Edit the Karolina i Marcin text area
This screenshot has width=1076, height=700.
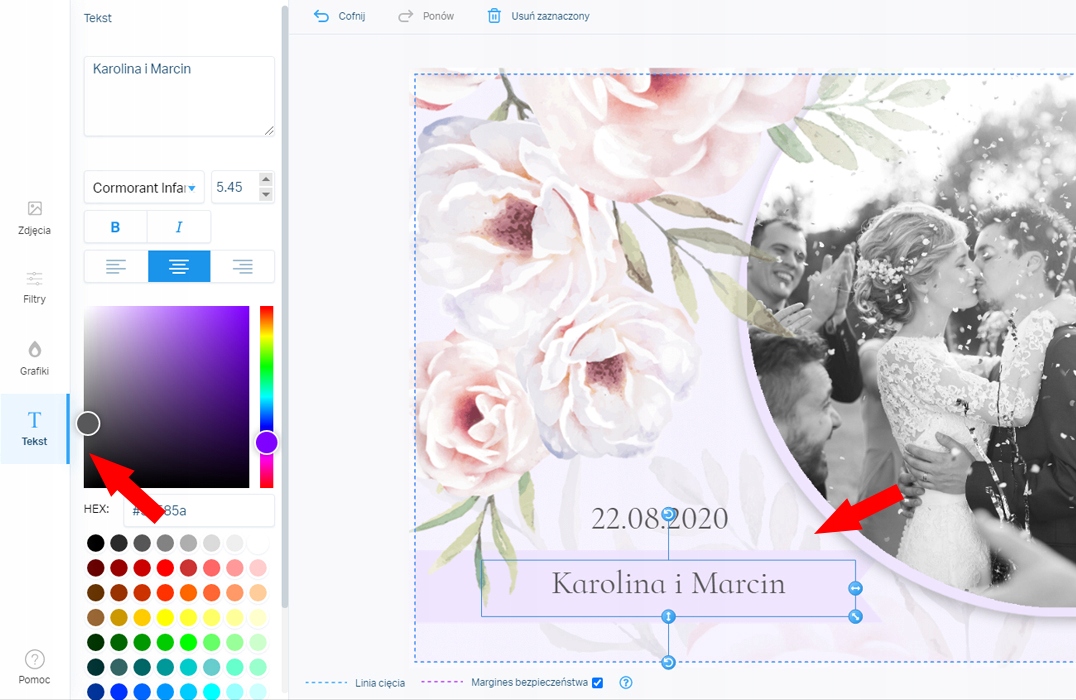click(x=179, y=96)
